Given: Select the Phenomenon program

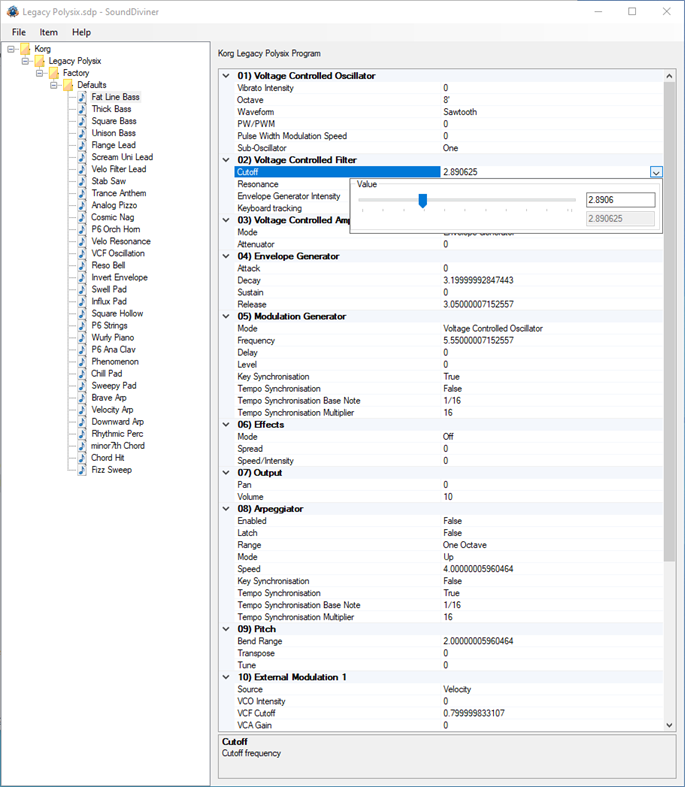Looking at the screenshot, I should 115,361.
